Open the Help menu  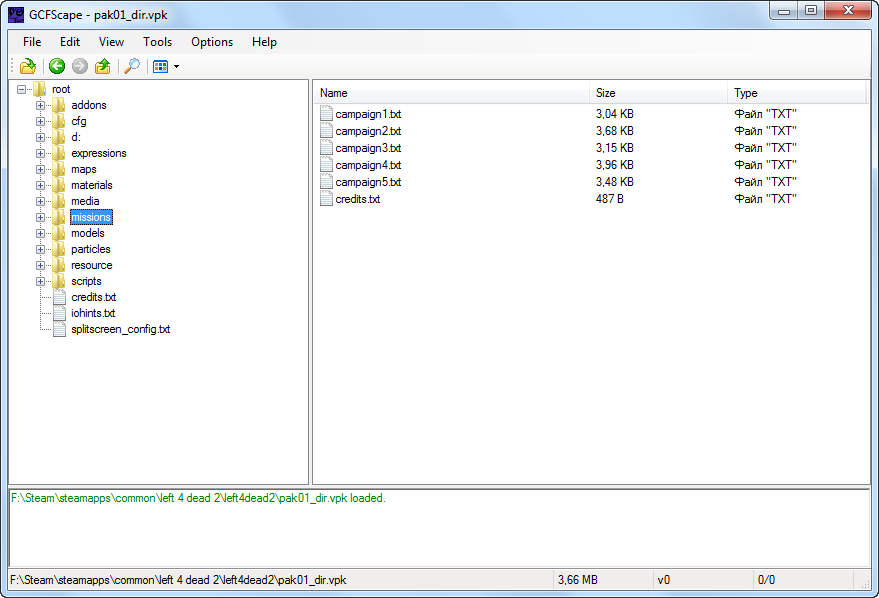(x=264, y=42)
